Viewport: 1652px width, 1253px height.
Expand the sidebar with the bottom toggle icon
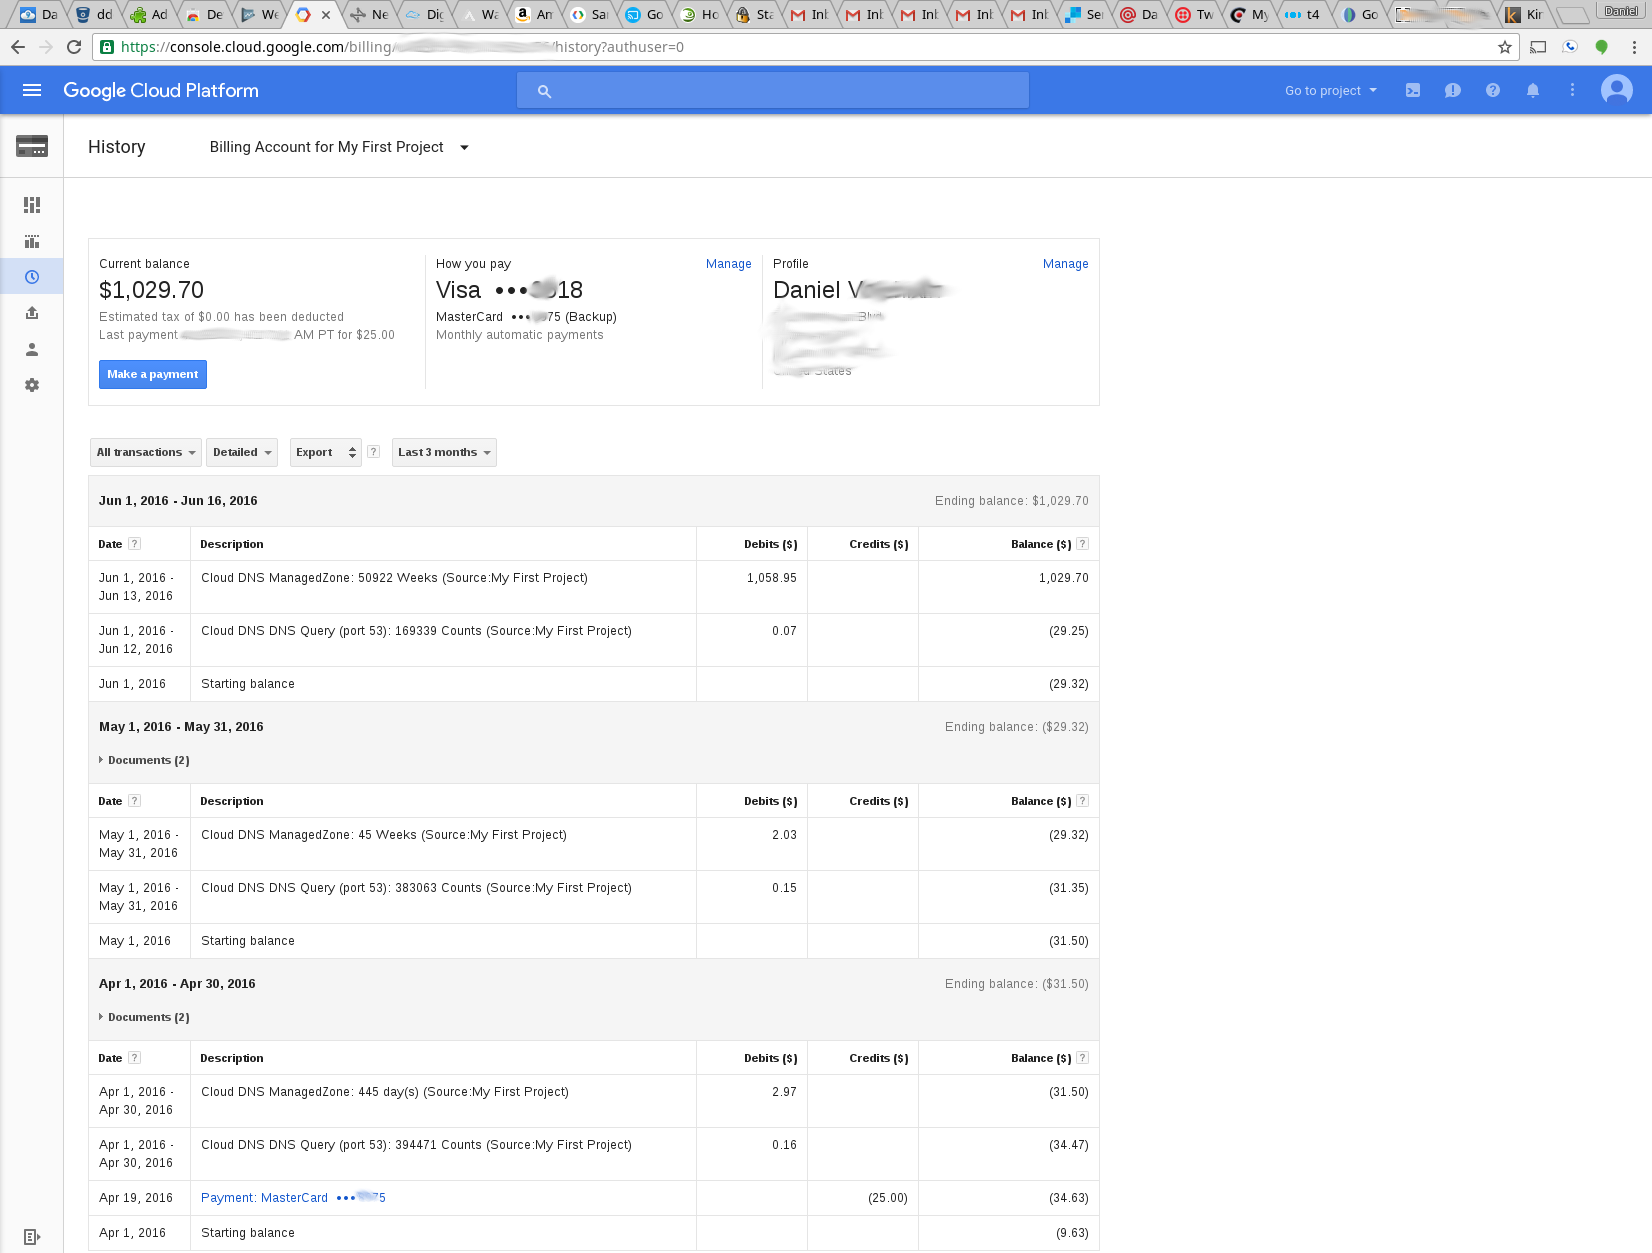pos(32,1237)
